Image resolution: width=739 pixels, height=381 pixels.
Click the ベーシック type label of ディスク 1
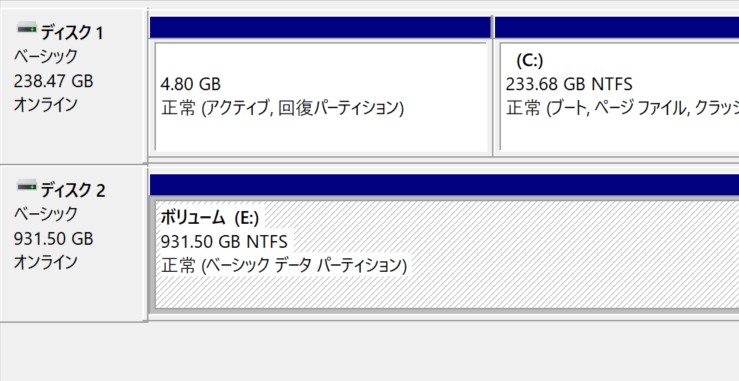click(45, 57)
